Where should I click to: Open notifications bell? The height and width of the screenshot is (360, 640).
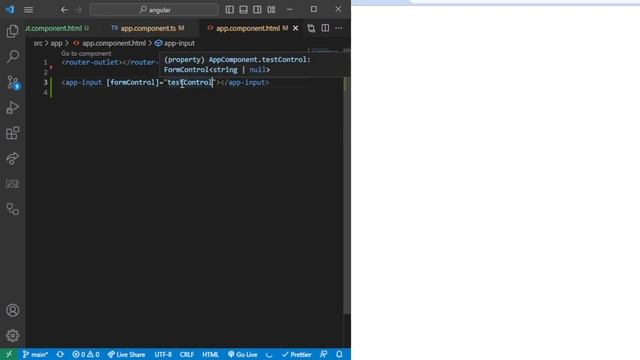coord(339,354)
